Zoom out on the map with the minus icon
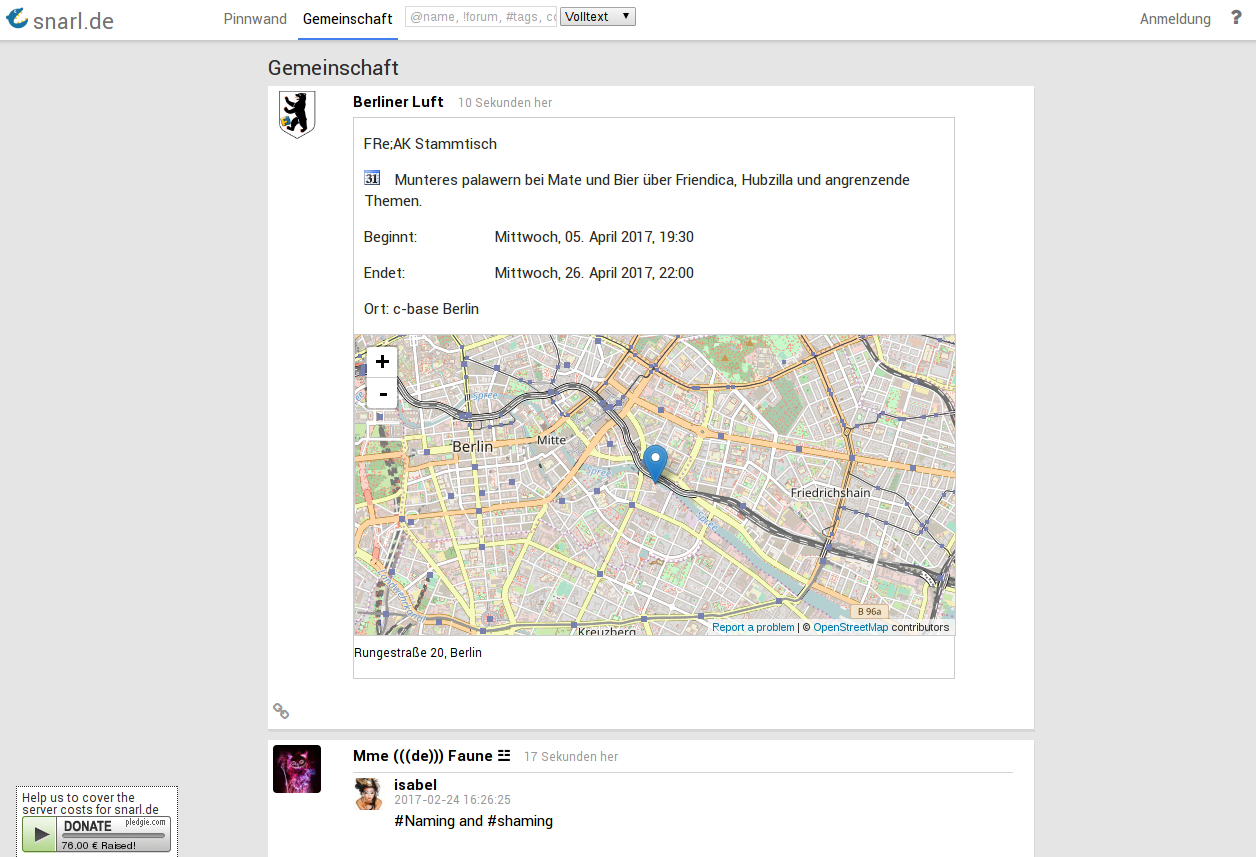The width and height of the screenshot is (1256, 857). 382,393
